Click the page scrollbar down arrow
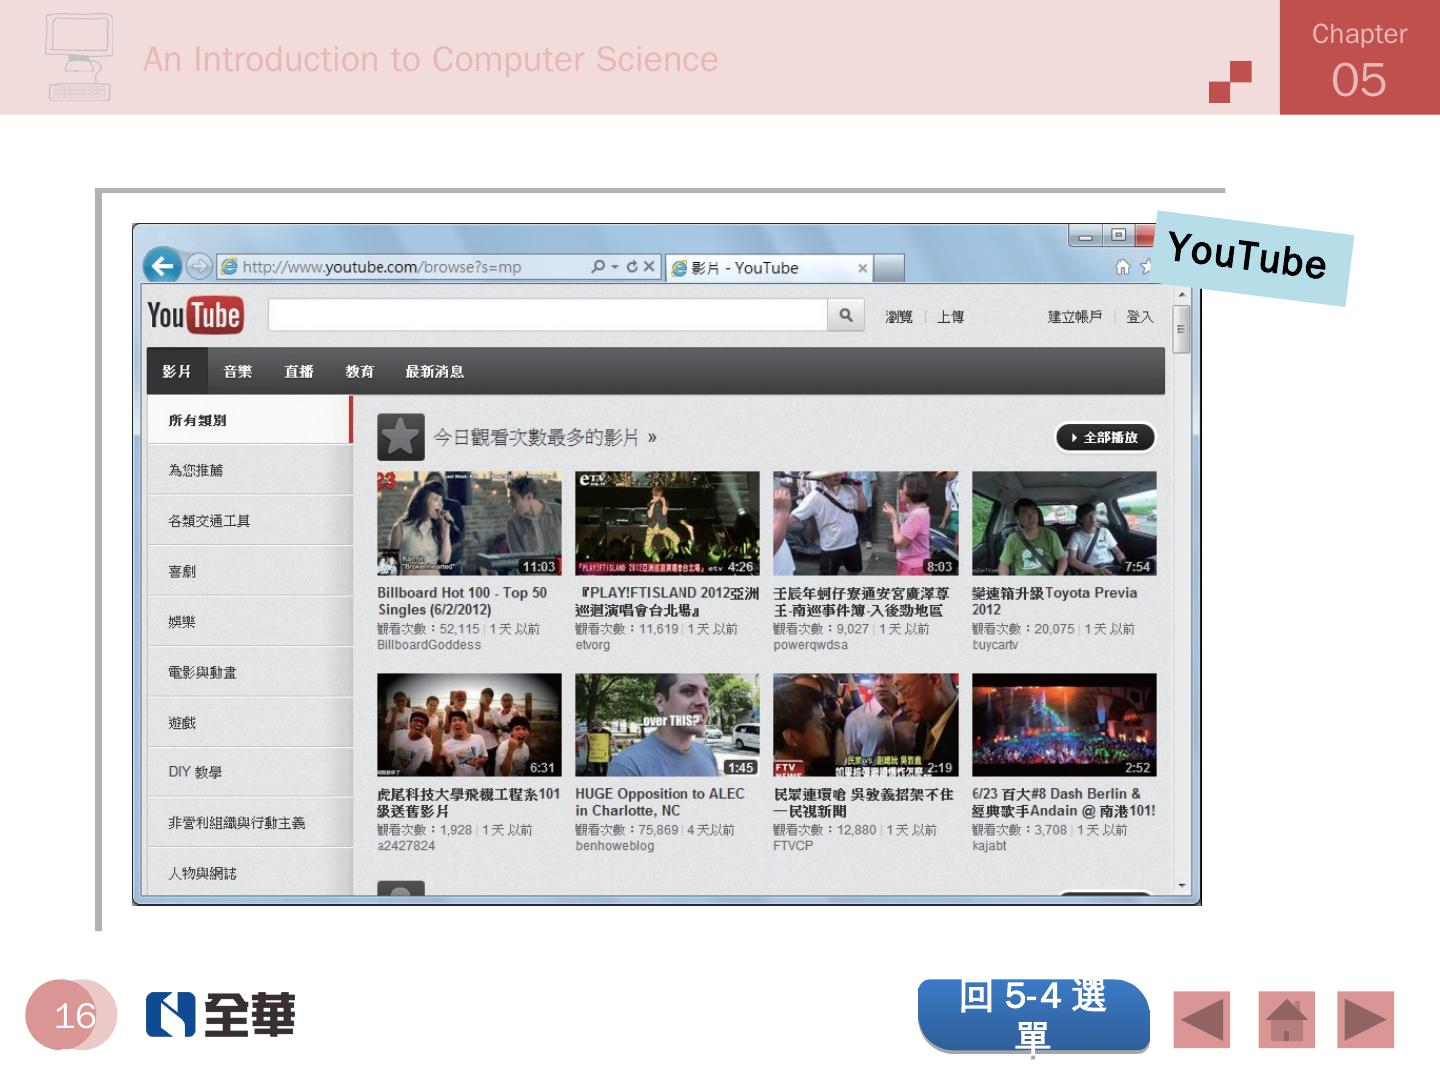This screenshot has width=1440, height=1080. (1182, 886)
